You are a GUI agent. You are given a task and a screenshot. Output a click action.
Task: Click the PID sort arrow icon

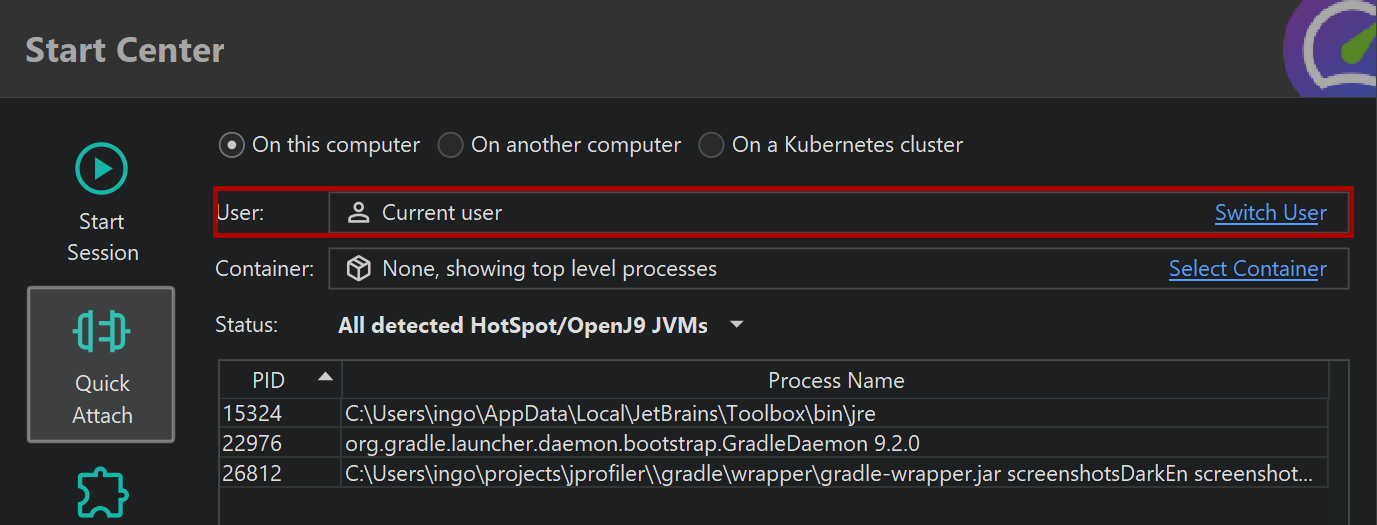tap(325, 377)
